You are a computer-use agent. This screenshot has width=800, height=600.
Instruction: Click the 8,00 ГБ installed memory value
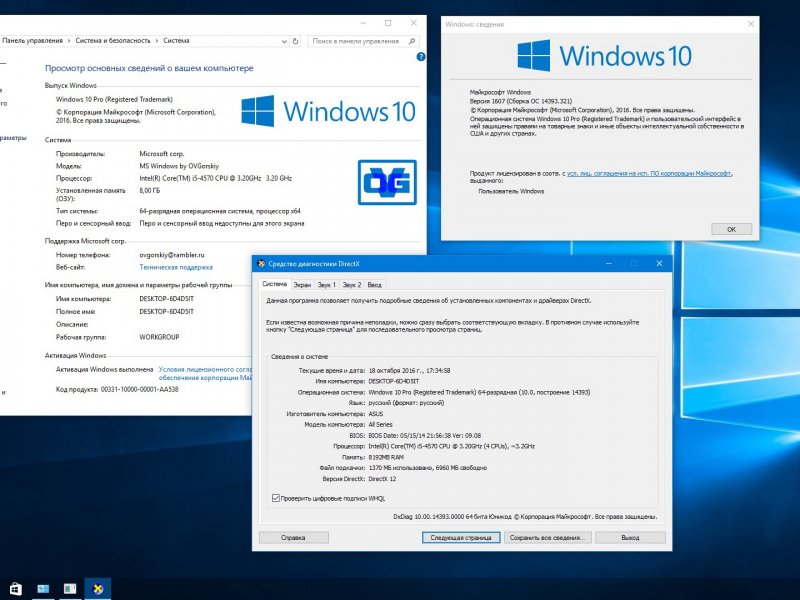[x=149, y=190]
